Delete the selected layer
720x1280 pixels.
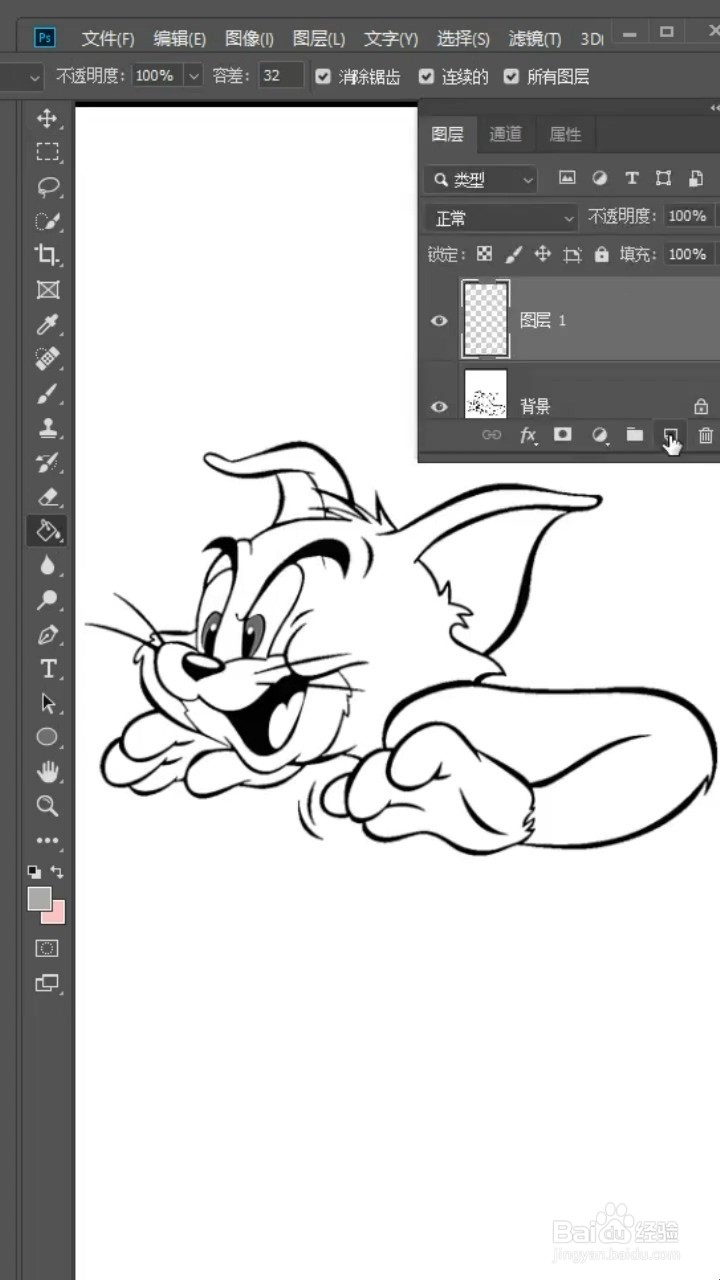706,435
